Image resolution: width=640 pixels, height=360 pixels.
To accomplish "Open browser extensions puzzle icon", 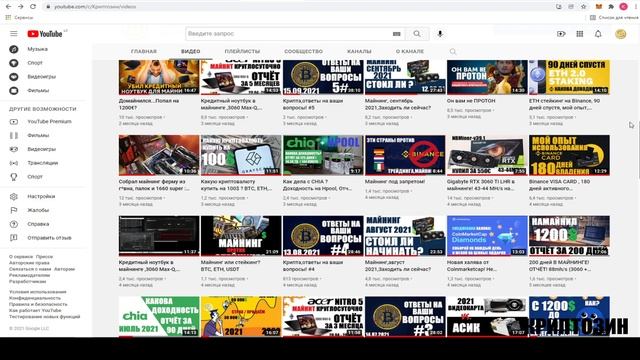I will [x=611, y=7].
